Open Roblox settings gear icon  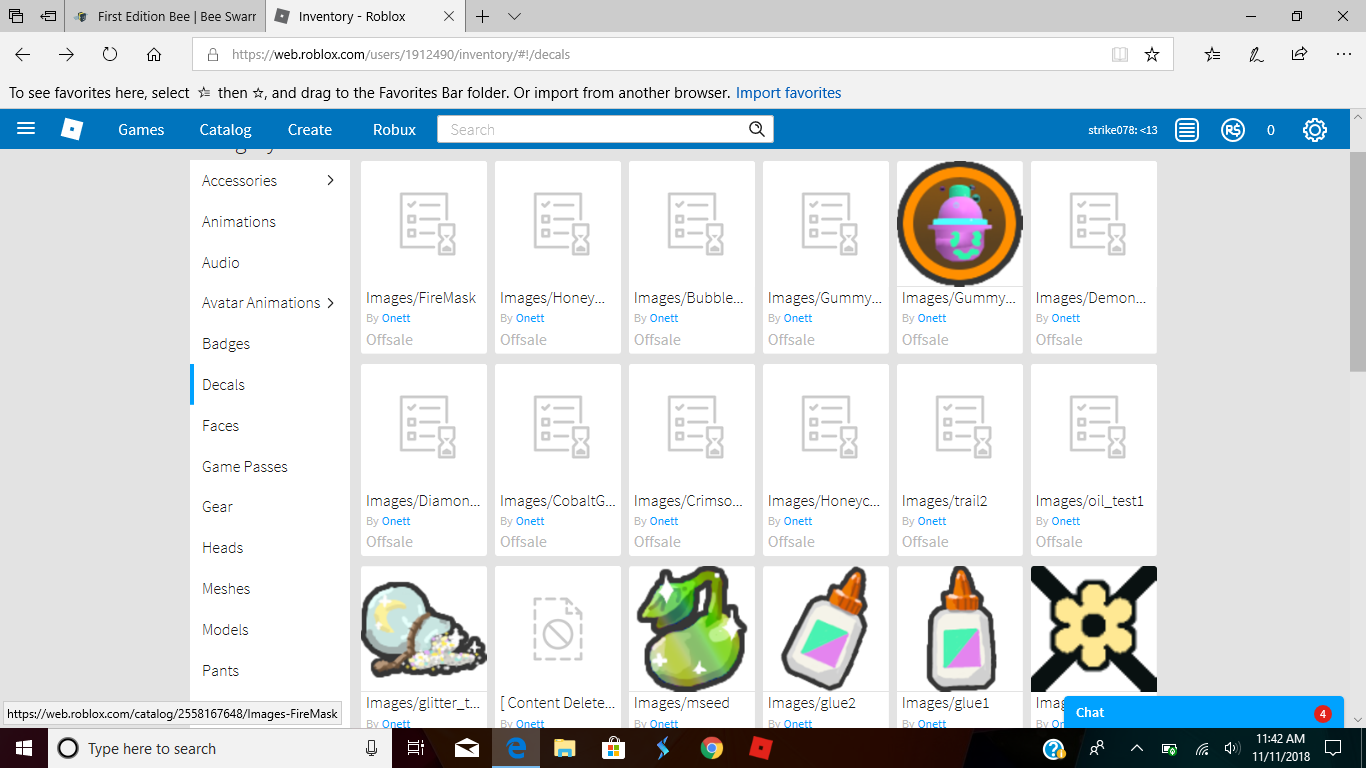click(x=1315, y=130)
